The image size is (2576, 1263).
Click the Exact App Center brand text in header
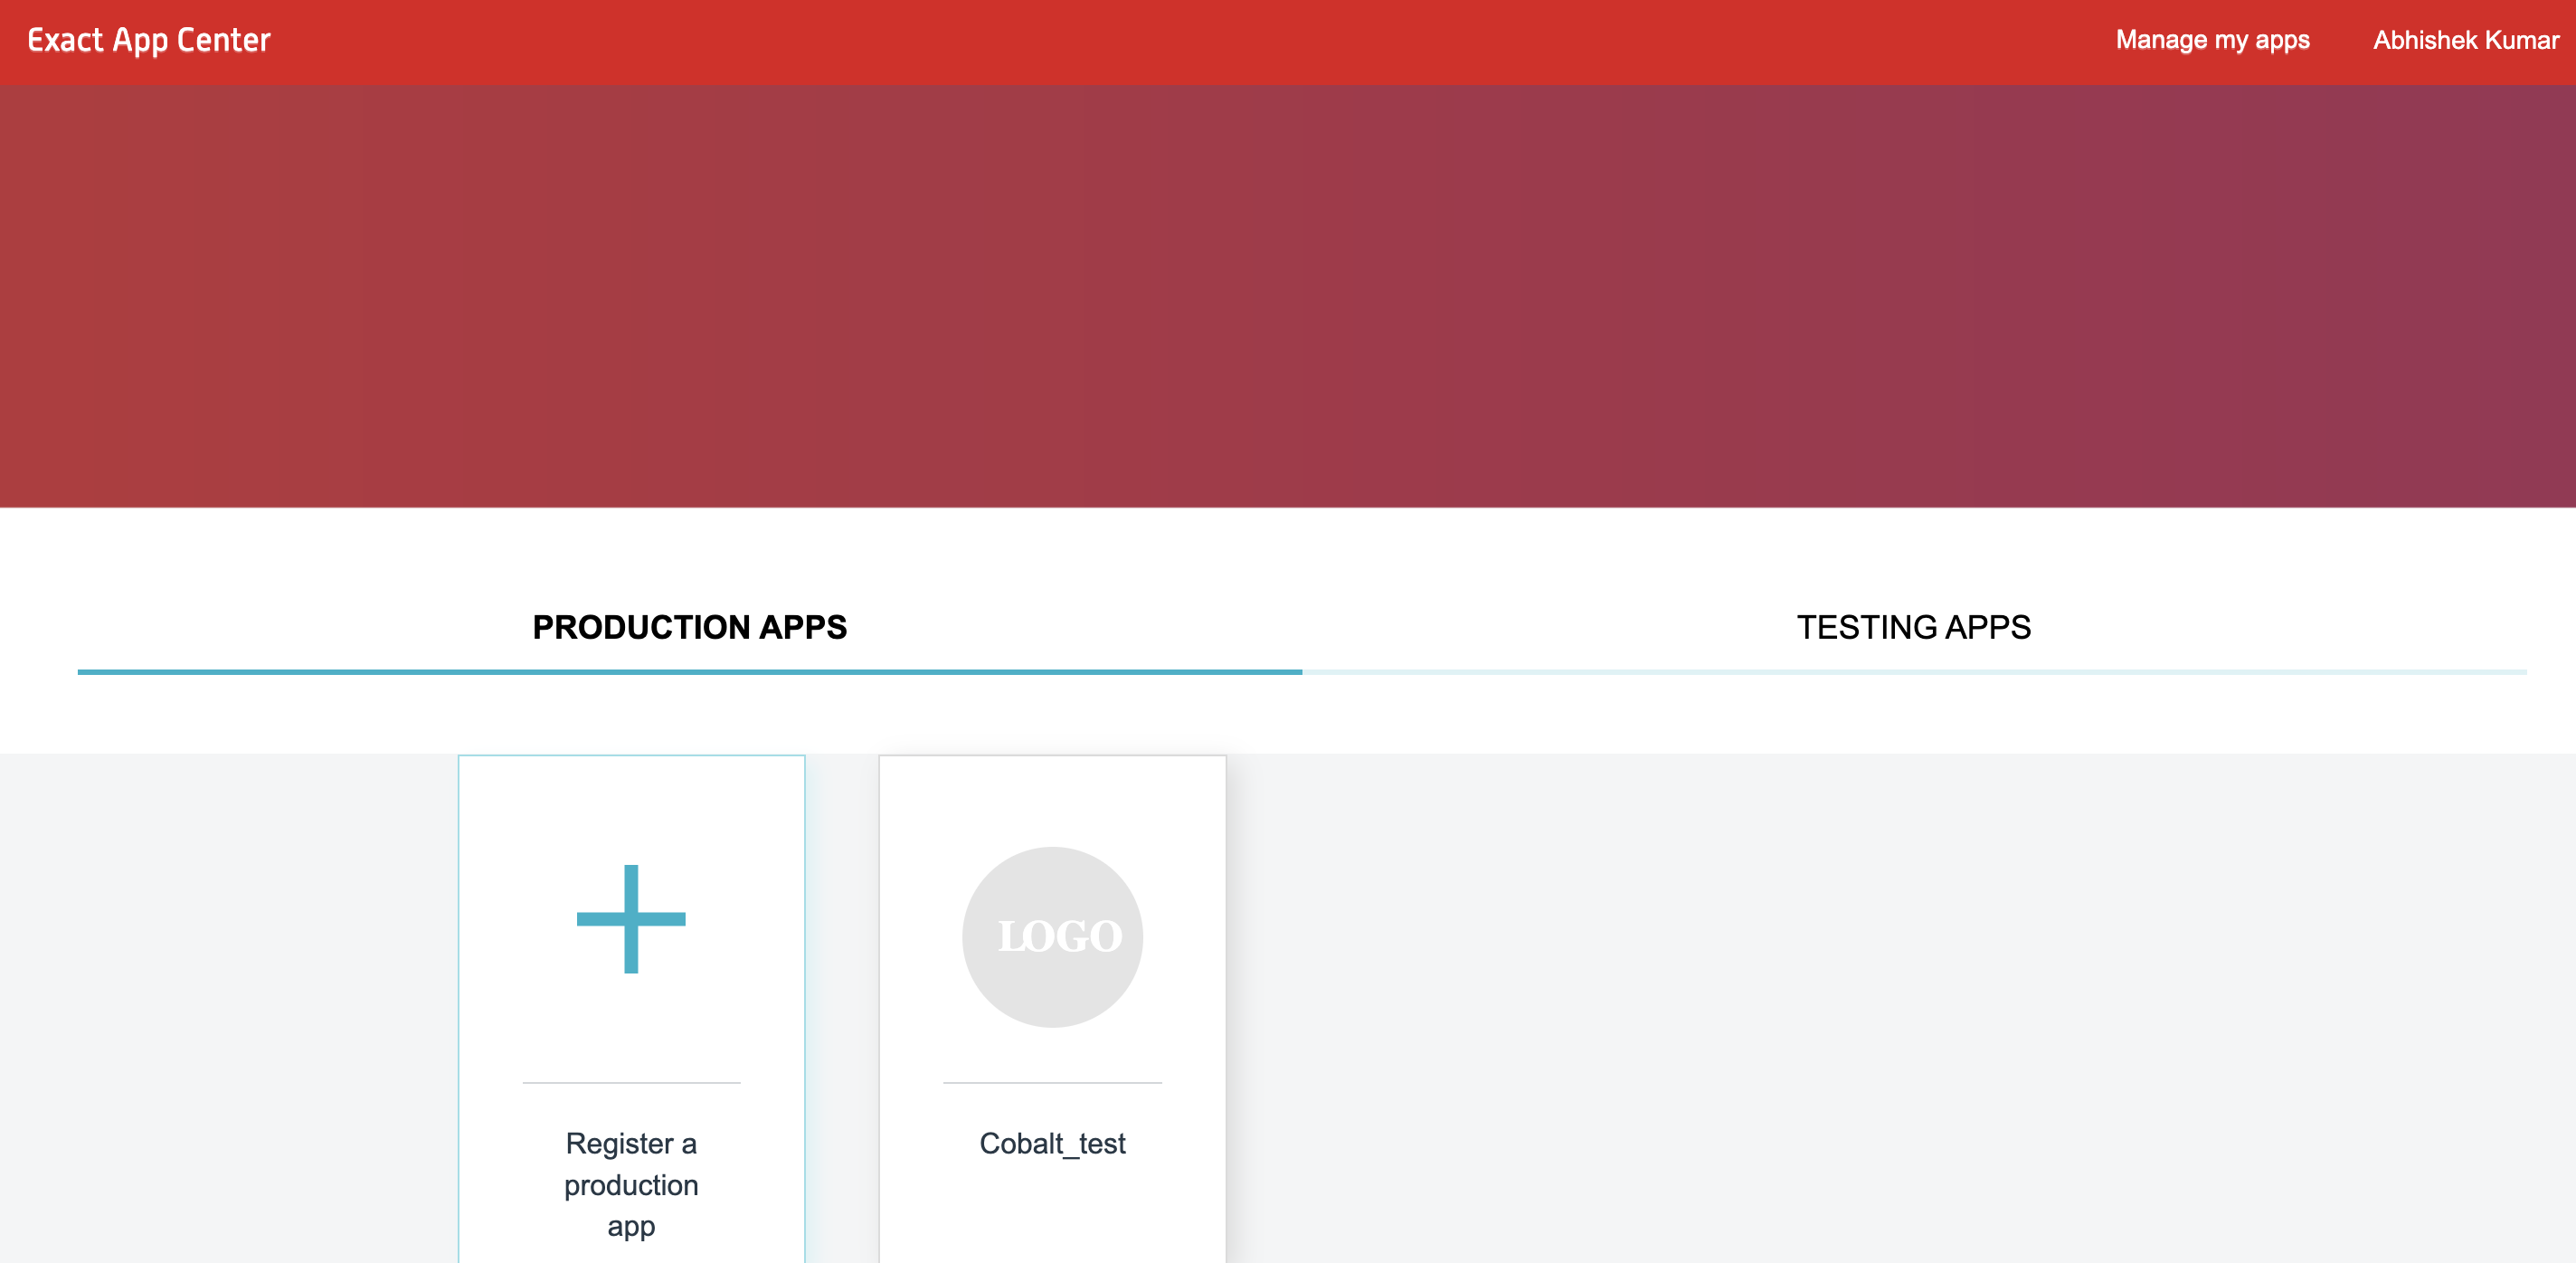(x=148, y=40)
